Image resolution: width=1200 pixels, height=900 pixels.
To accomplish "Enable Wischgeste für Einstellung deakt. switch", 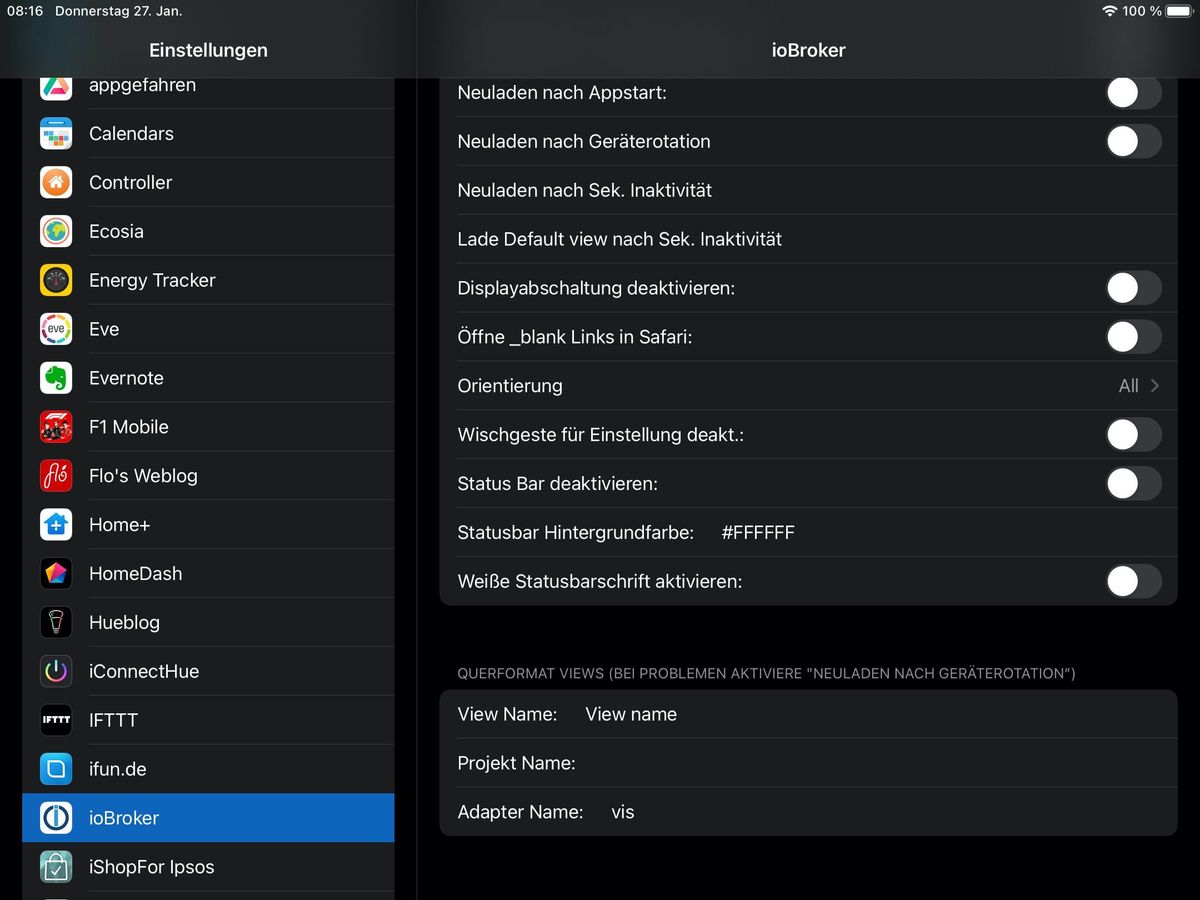I will click(x=1133, y=434).
